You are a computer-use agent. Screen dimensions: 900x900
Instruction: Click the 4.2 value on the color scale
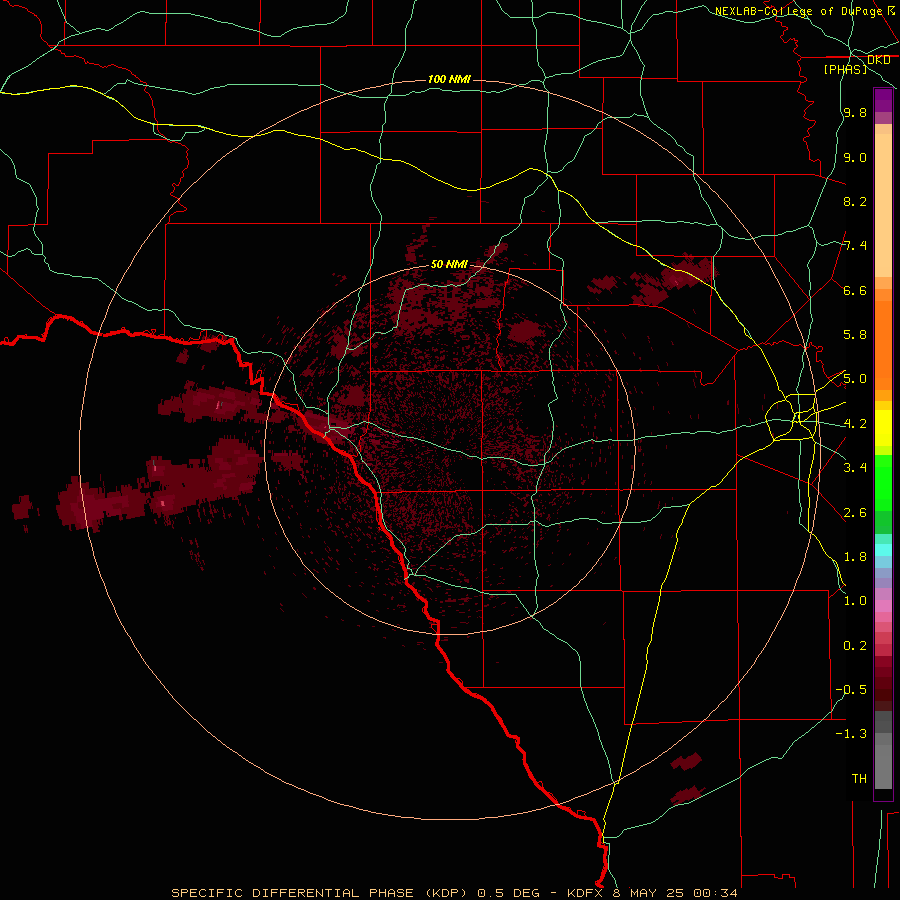(x=855, y=424)
